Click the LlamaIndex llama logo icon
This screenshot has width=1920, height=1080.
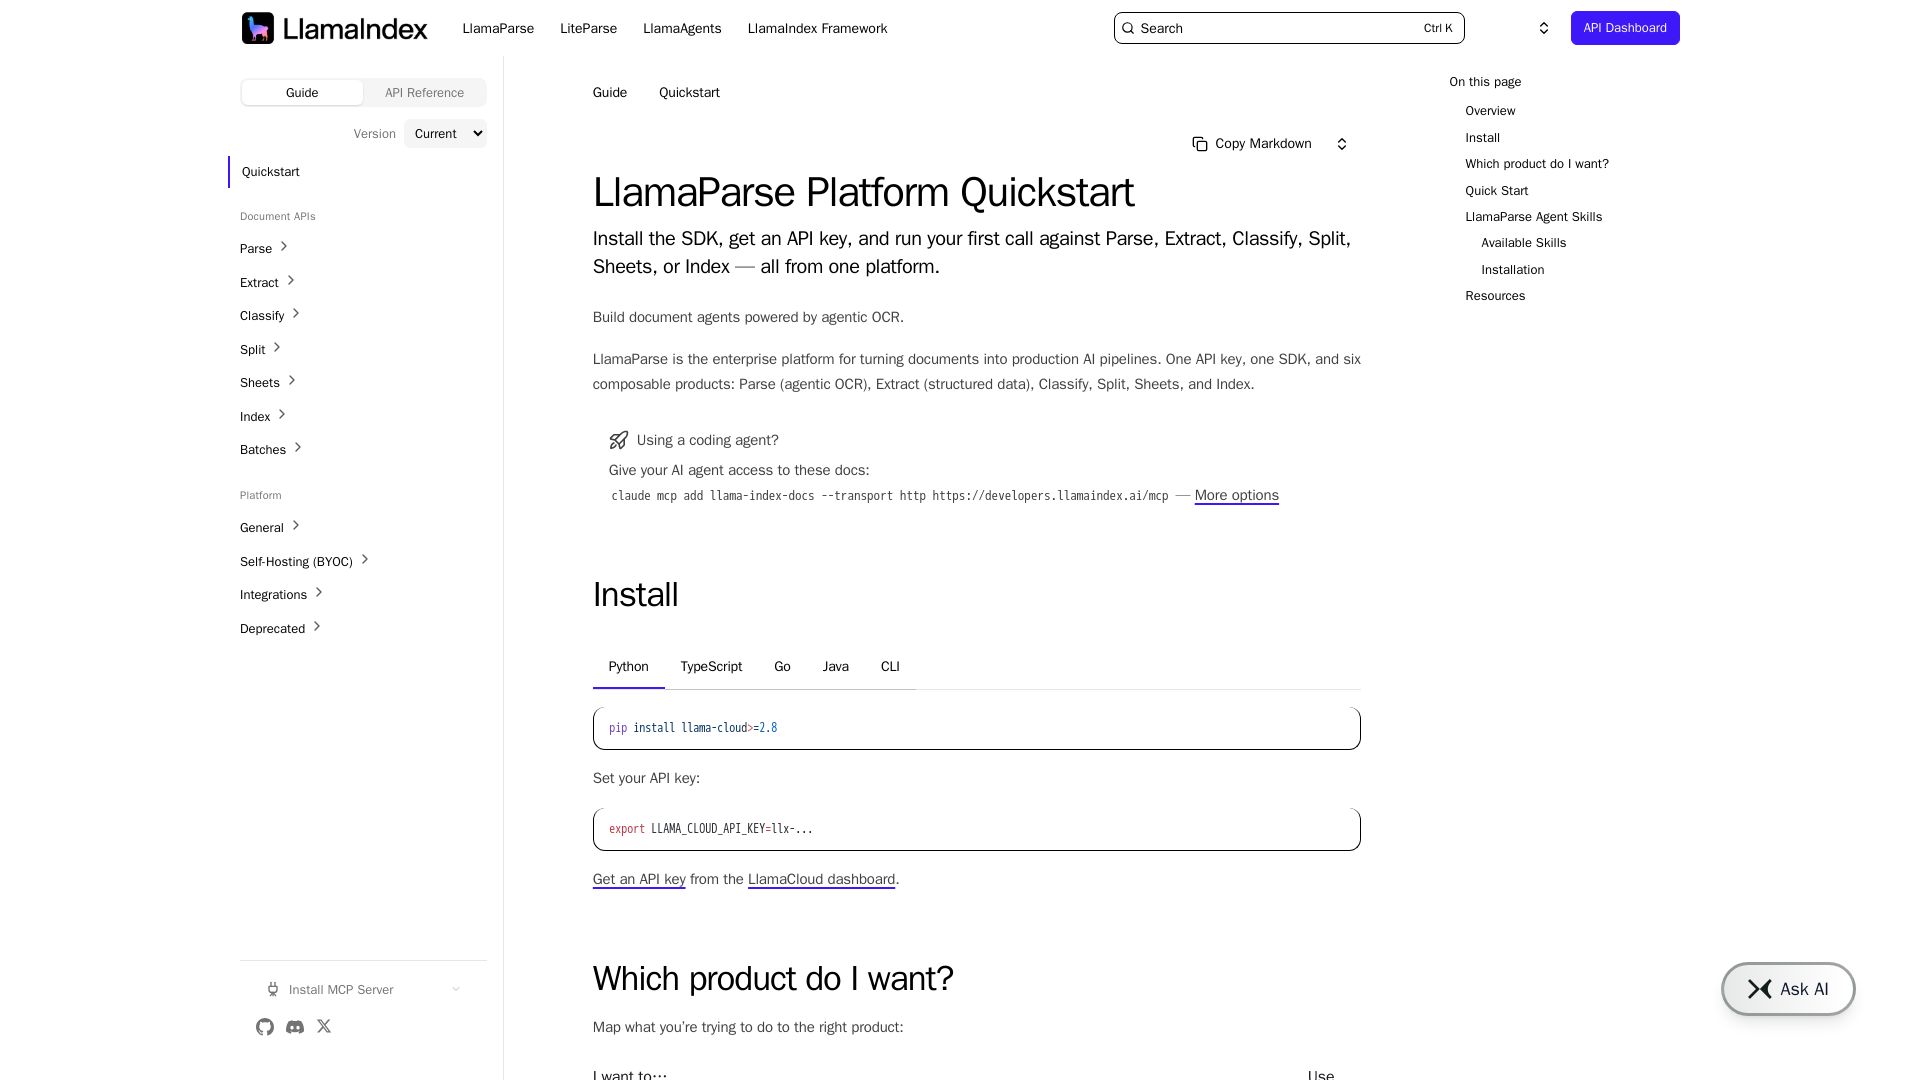tap(258, 28)
